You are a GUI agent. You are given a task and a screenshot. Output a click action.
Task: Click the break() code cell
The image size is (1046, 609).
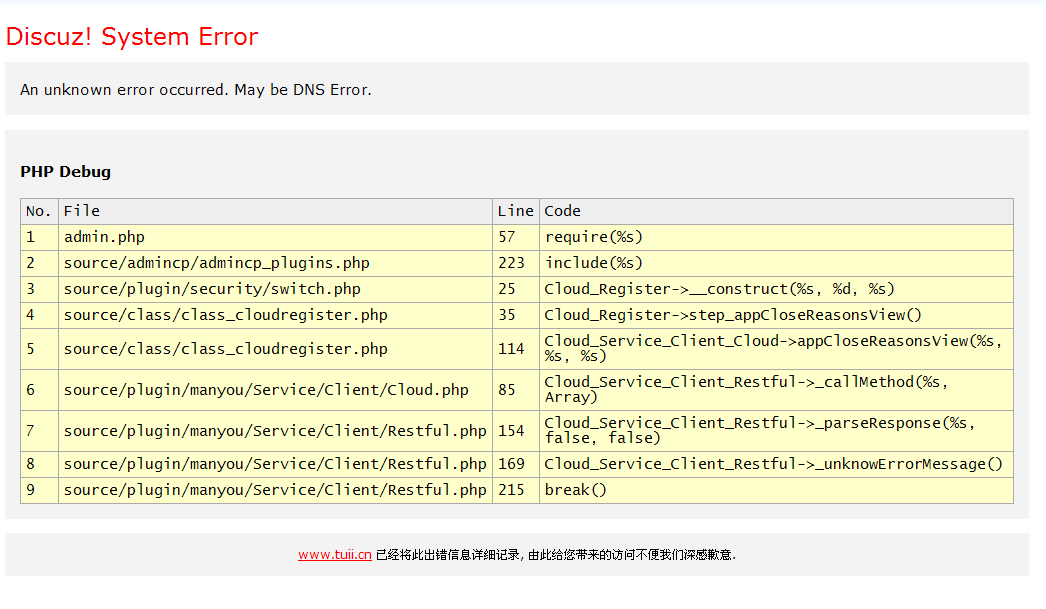[x=575, y=490]
